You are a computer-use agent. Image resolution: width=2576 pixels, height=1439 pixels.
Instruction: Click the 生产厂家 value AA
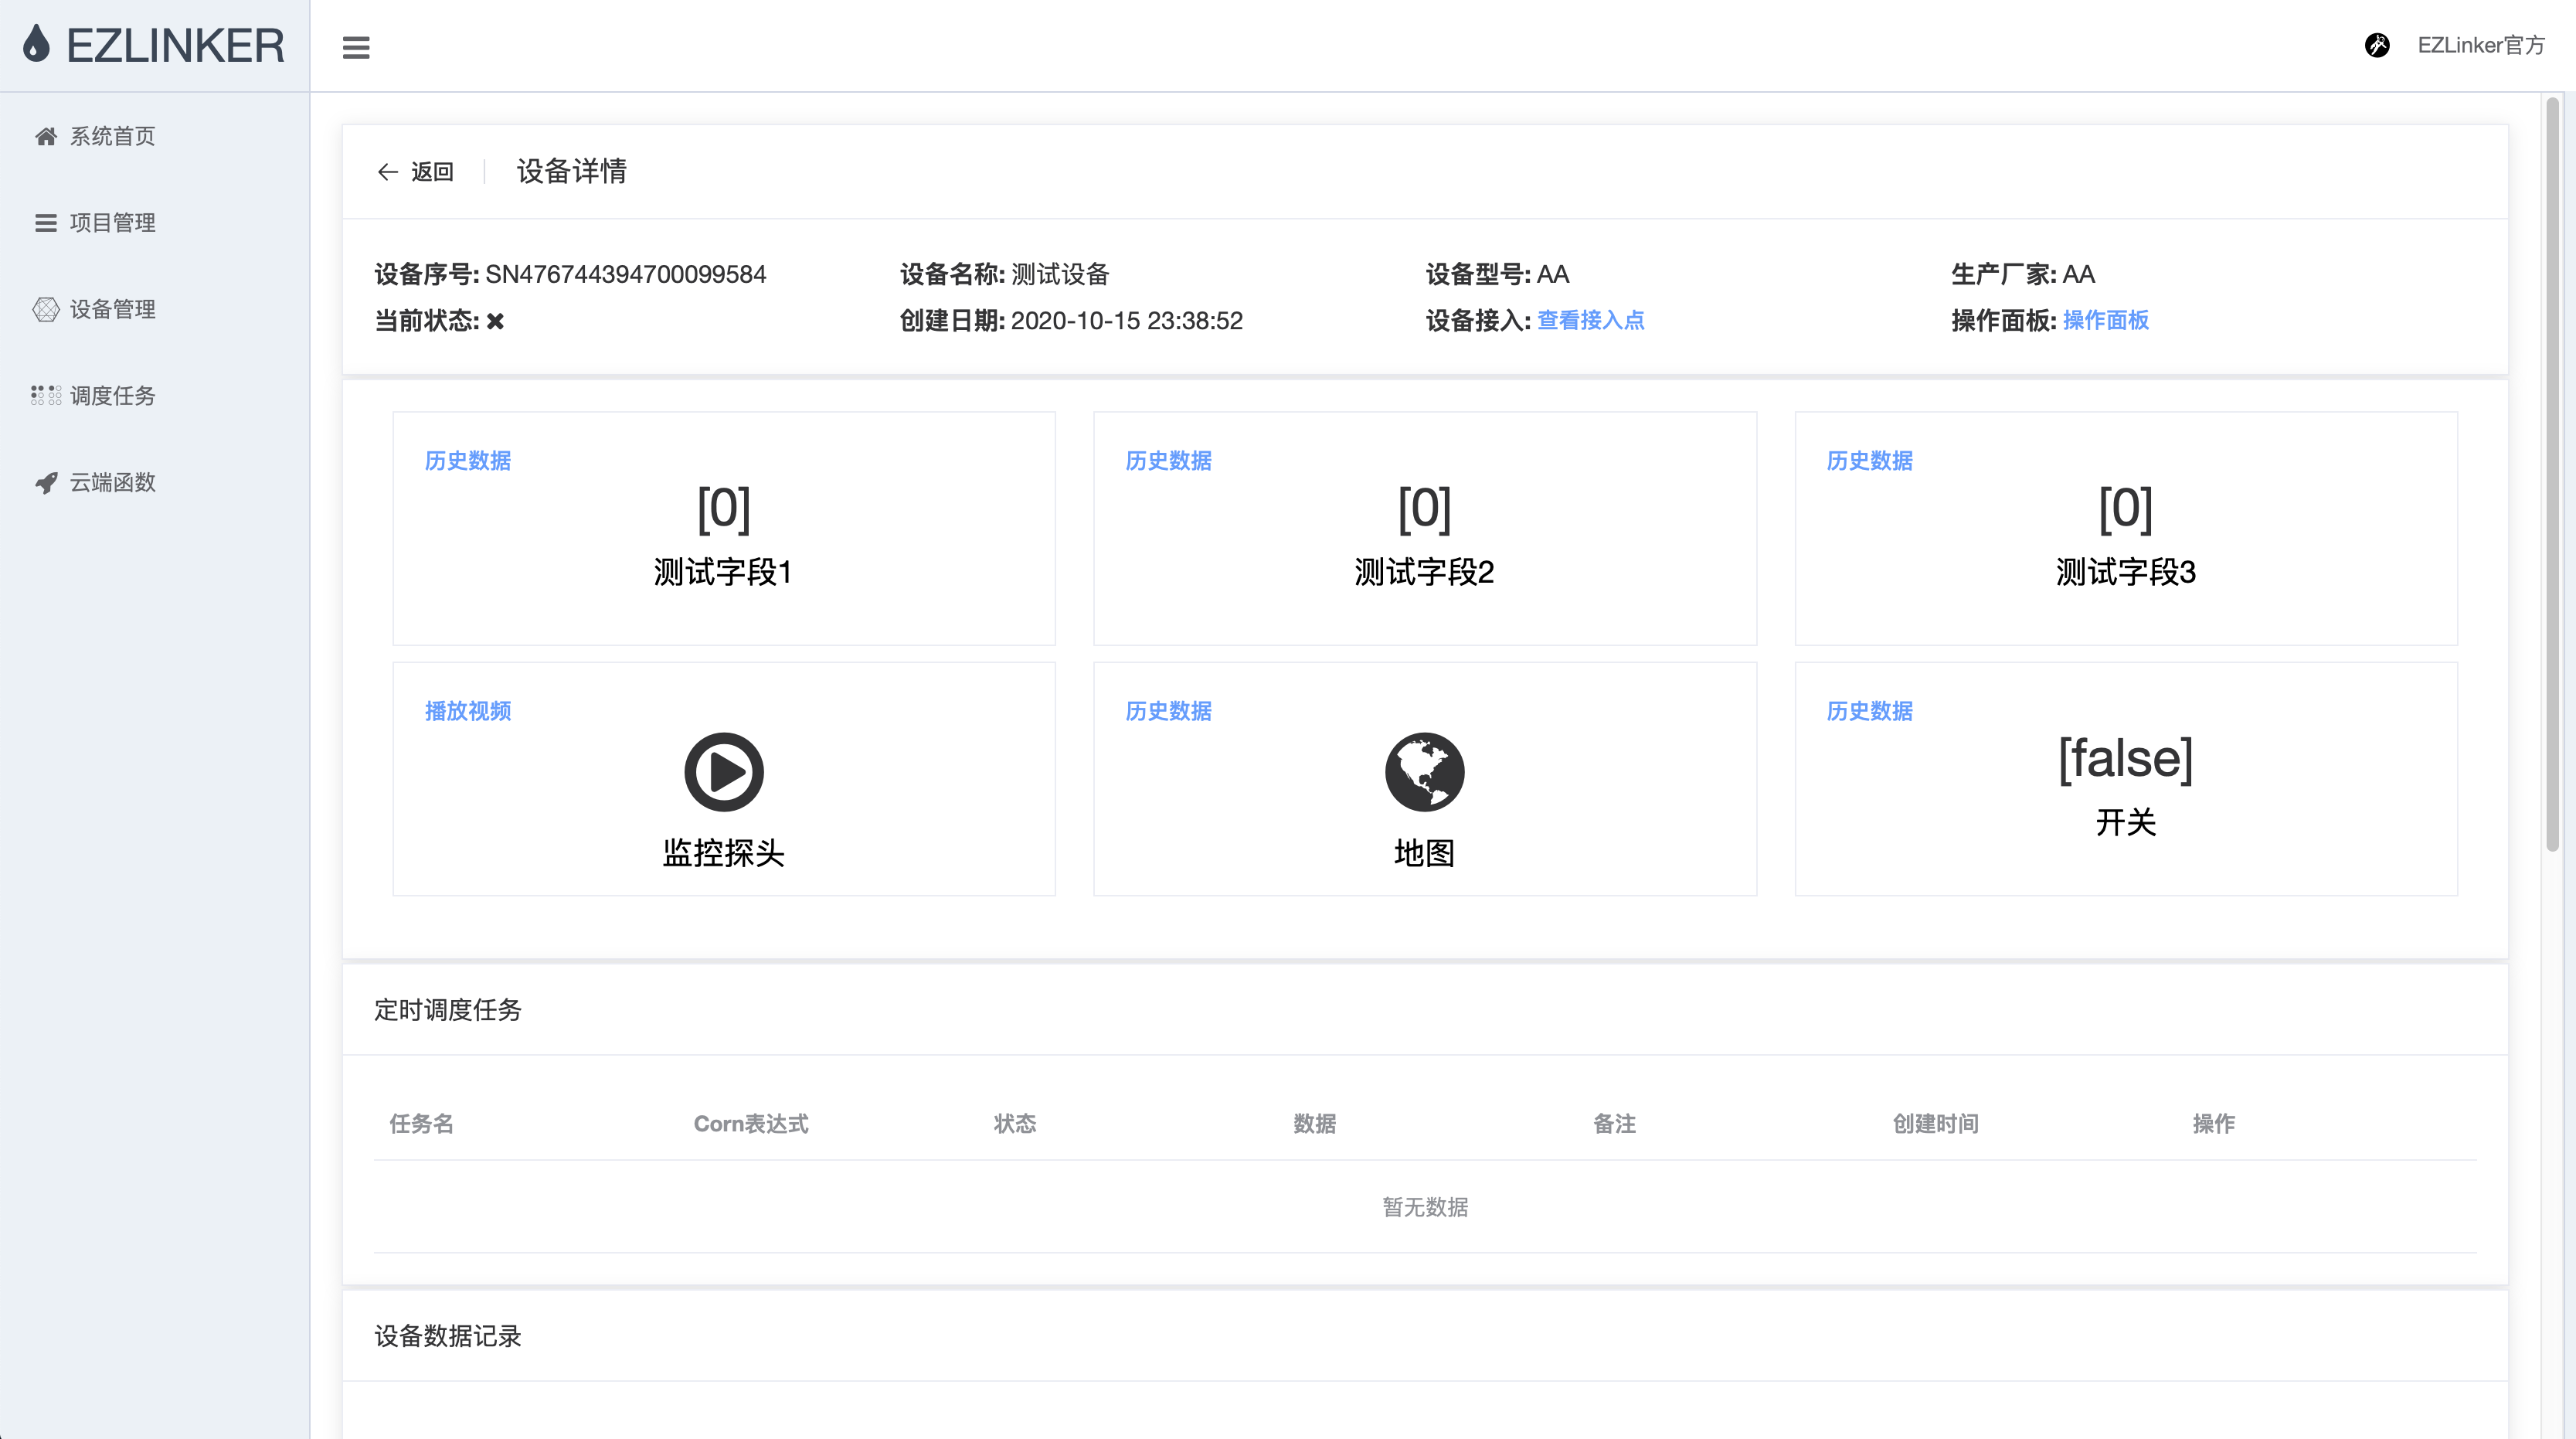tap(2078, 274)
